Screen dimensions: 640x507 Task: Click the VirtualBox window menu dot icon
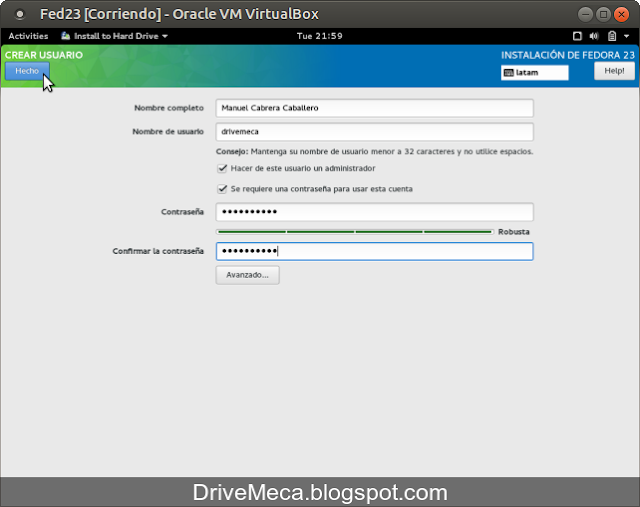click(x=19, y=14)
